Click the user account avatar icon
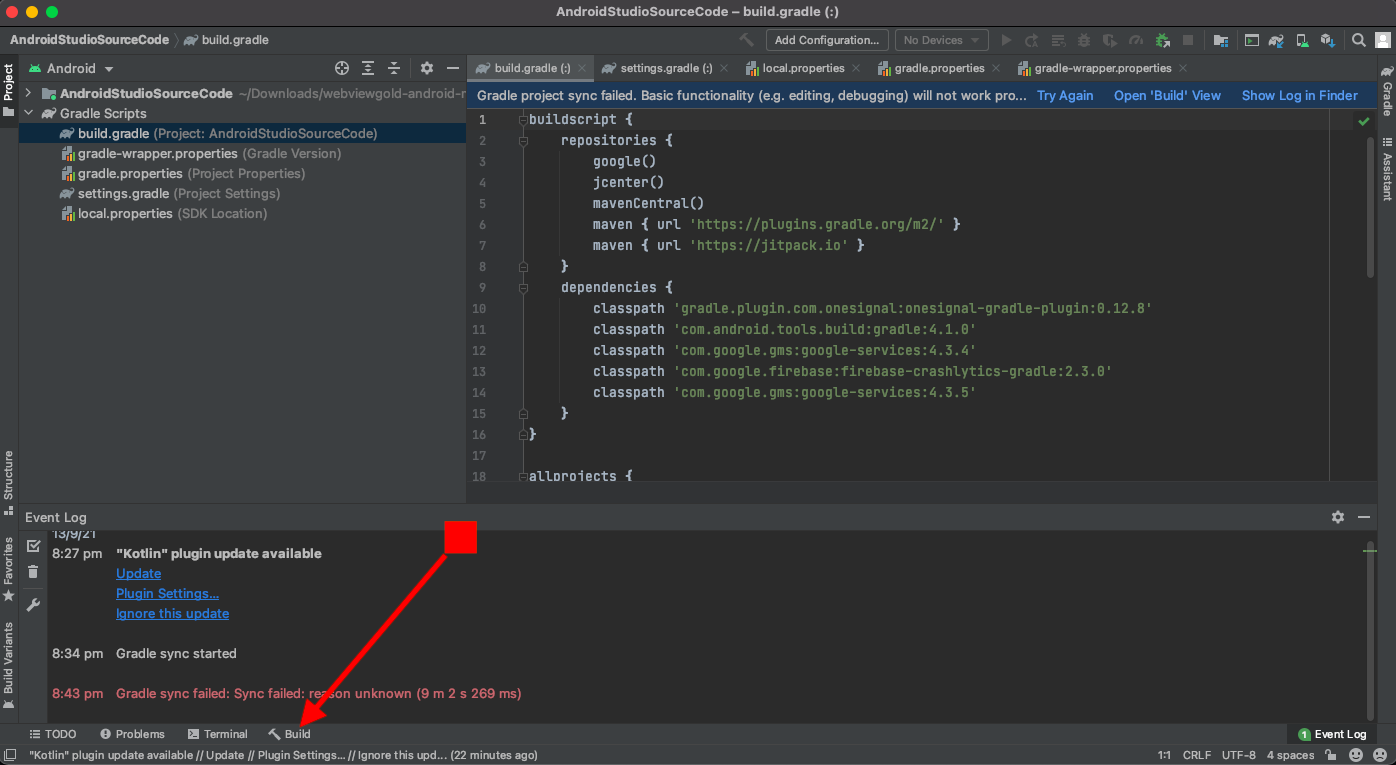1396x765 pixels. [x=1382, y=40]
